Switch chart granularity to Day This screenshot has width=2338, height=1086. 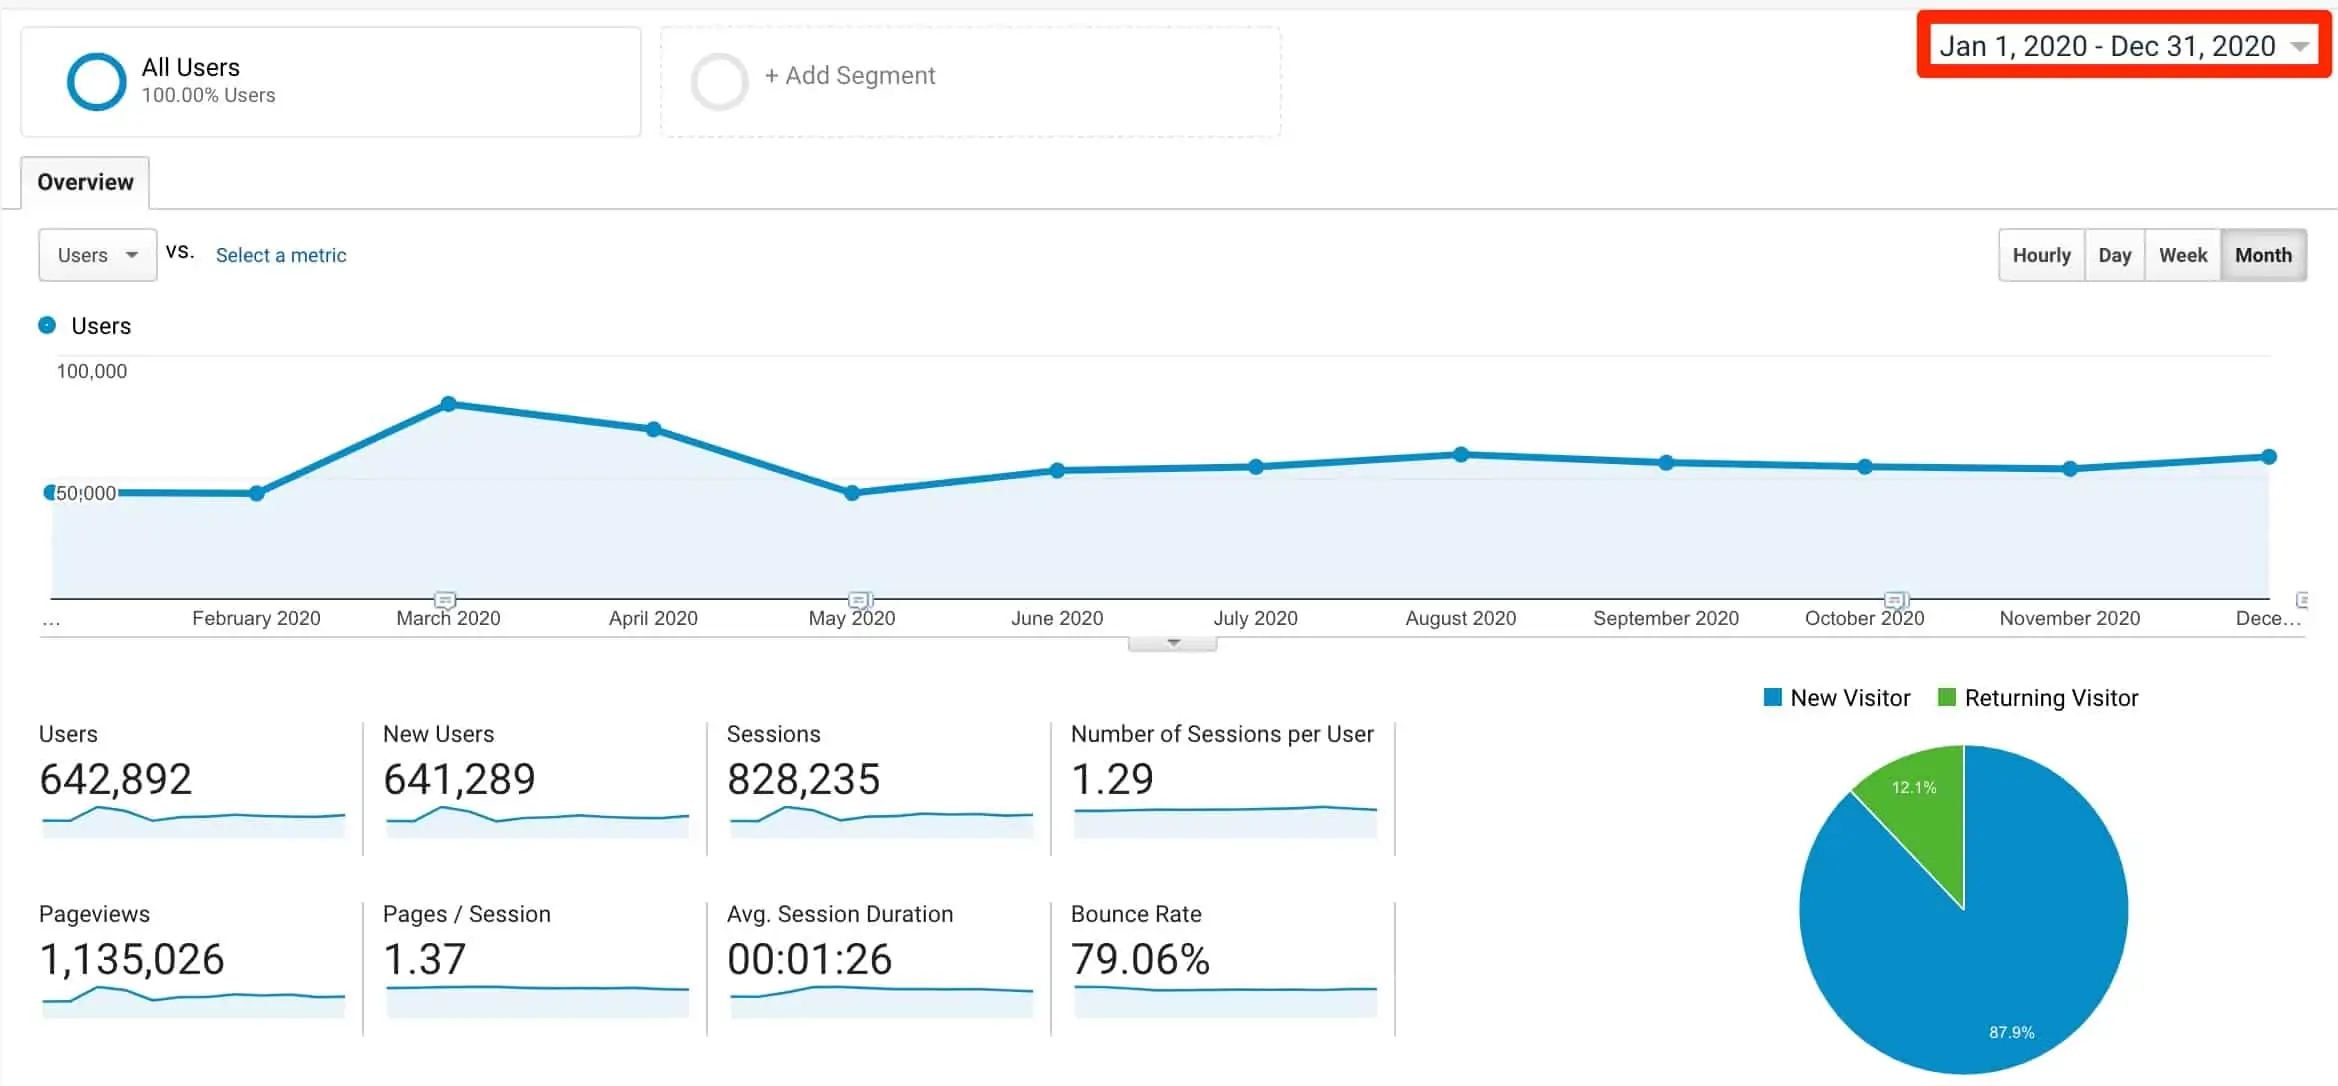[x=2114, y=255]
